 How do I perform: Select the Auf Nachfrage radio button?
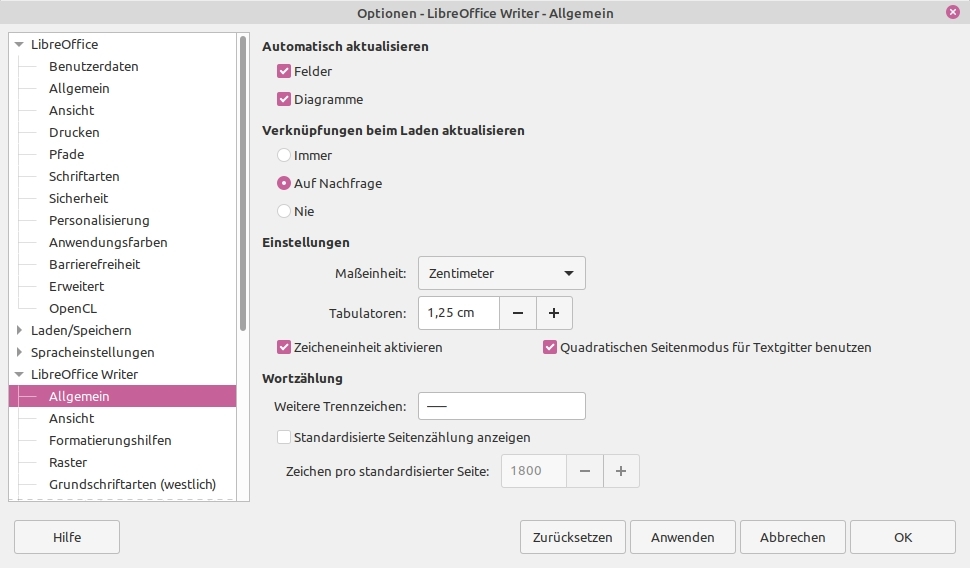284,183
